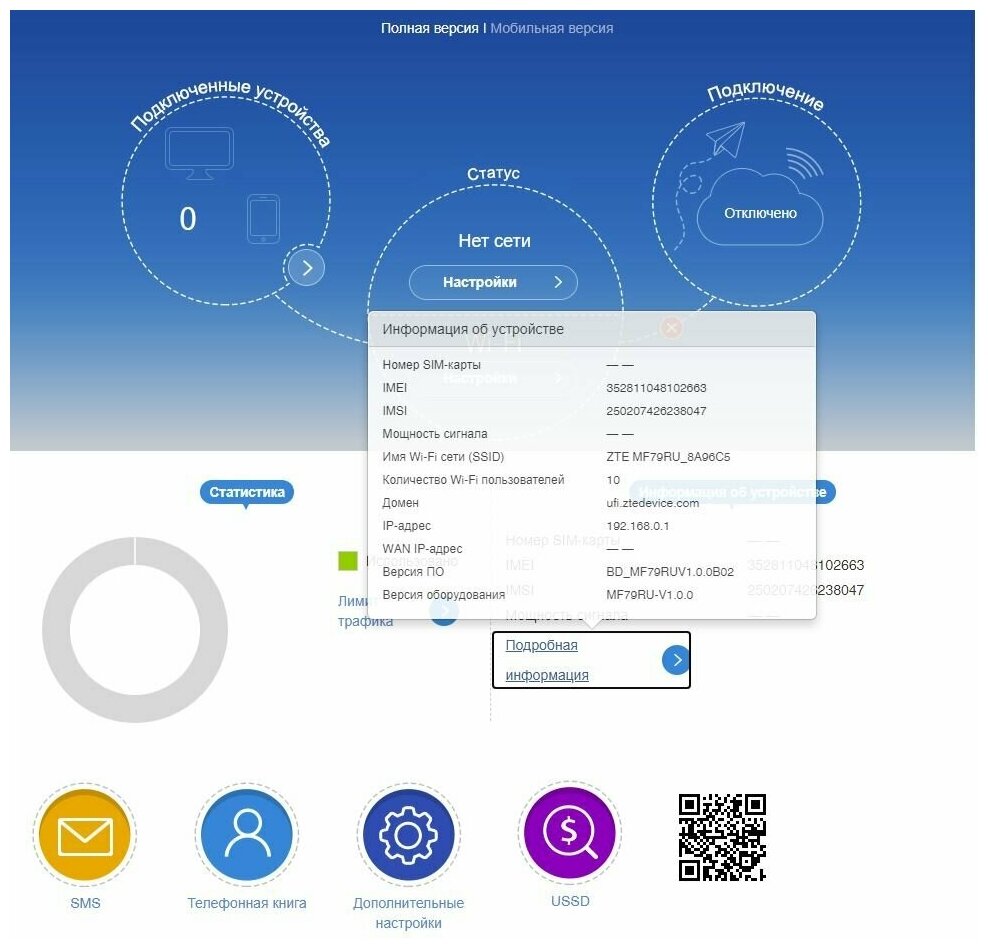This screenshot has height=949, width=988.
Task: Open the SMS envelope icon
Action: click(85, 836)
